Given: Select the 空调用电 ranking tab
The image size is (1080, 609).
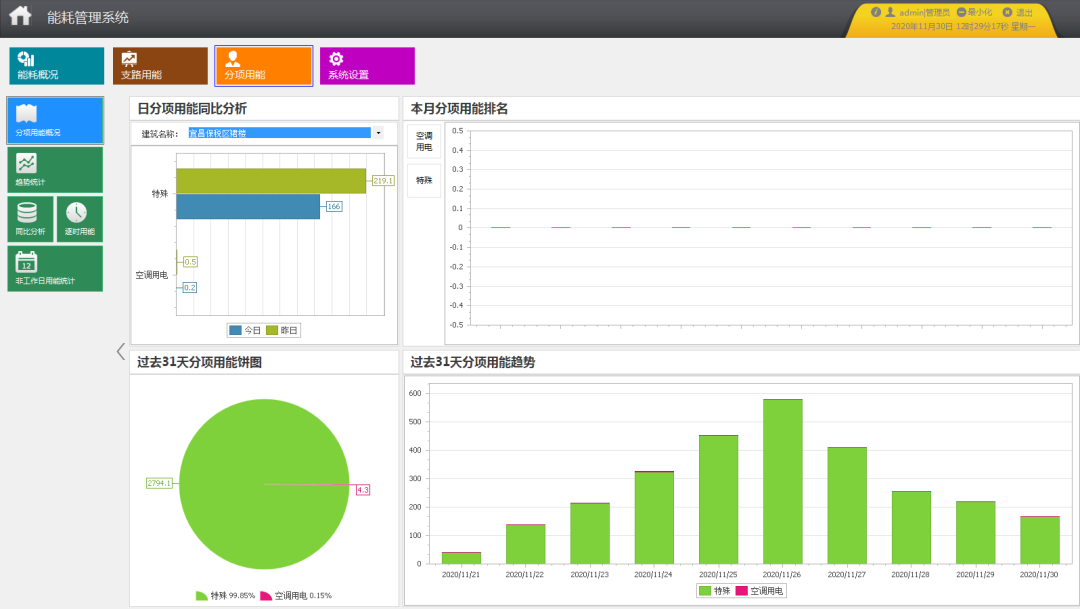Looking at the screenshot, I should coord(424,141).
